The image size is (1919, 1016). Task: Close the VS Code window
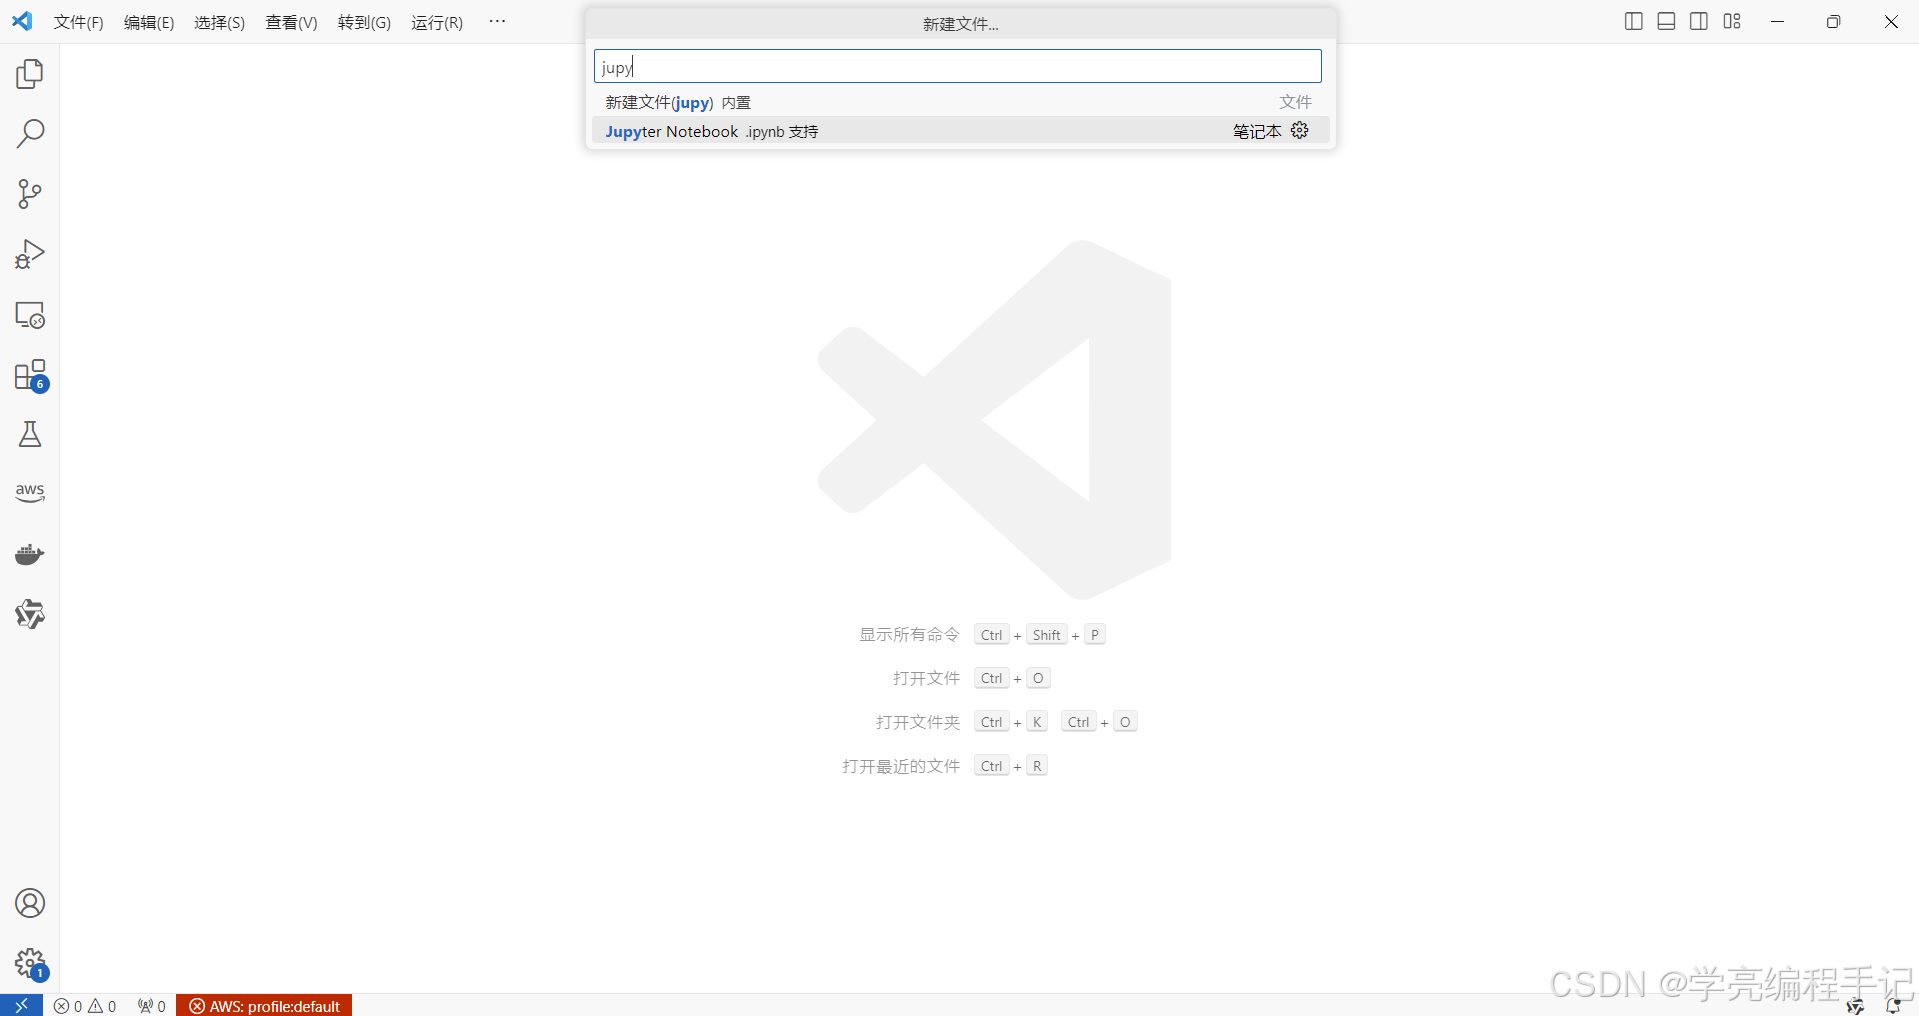tap(1891, 21)
